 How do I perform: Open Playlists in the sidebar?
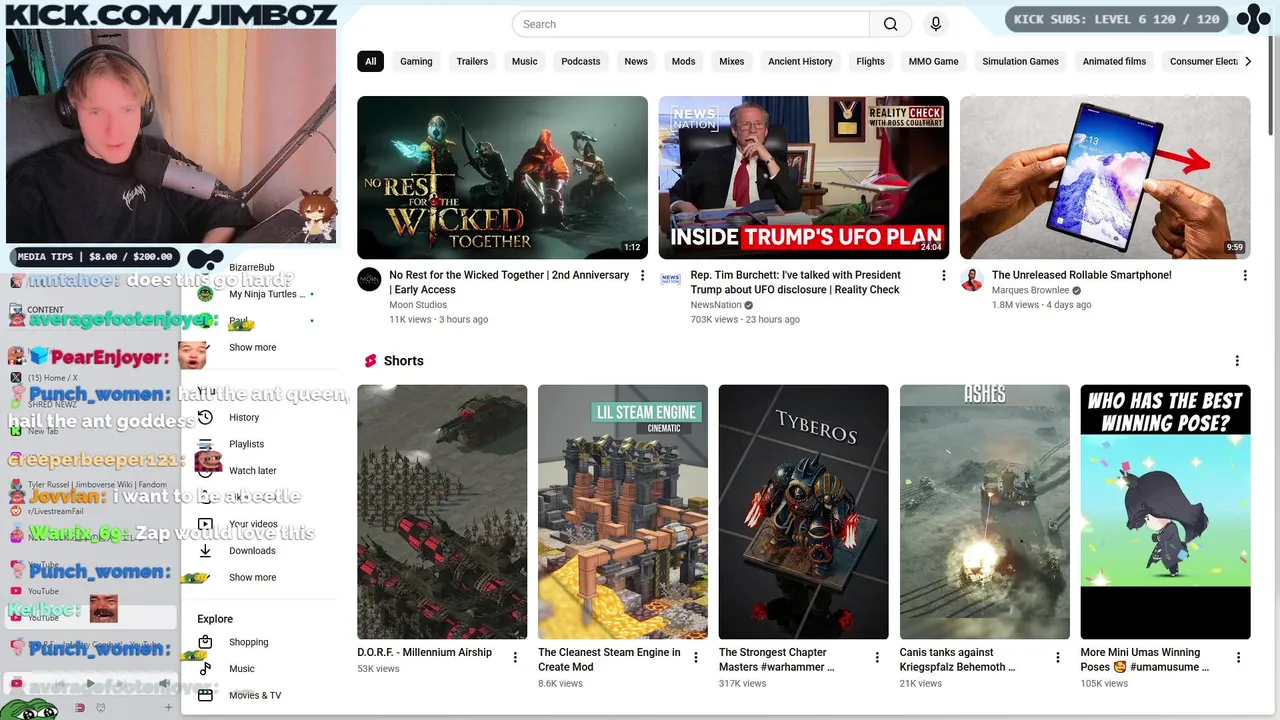click(246, 444)
